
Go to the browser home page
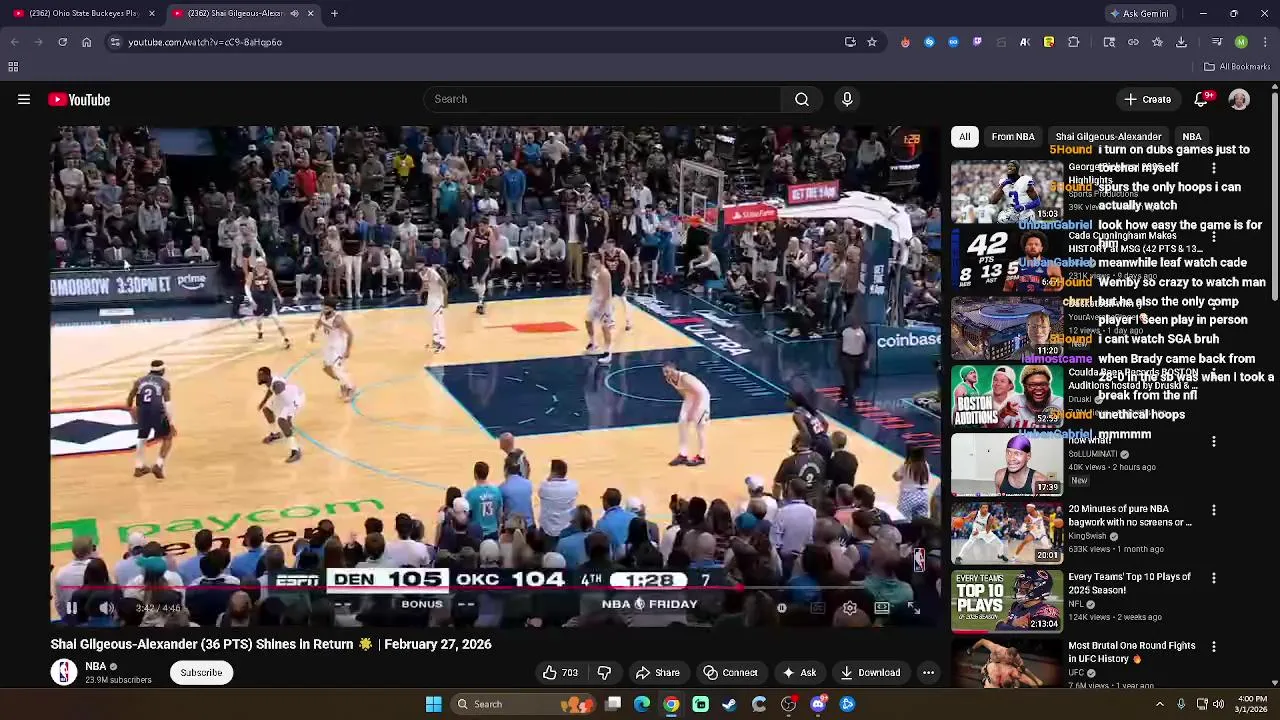(86, 42)
